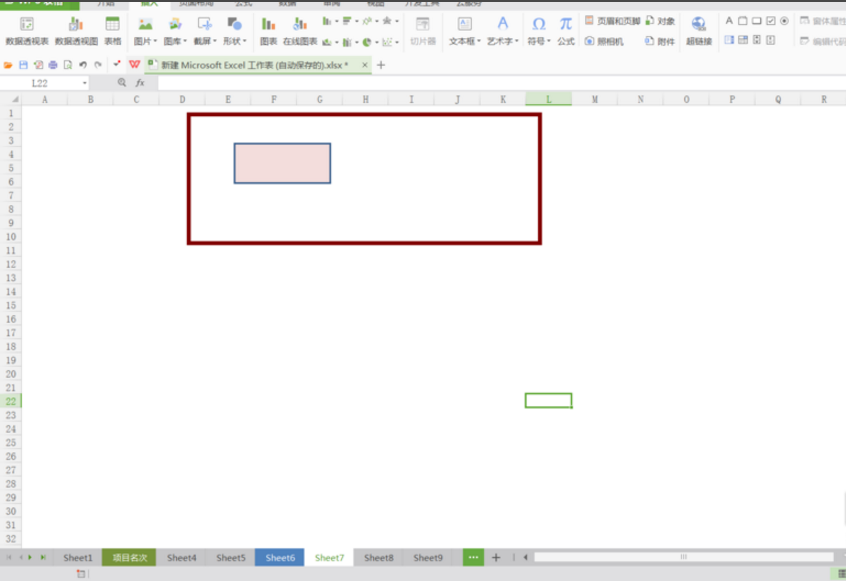Image resolution: width=846 pixels, height=581 pixels.
Task: Open a new document tab with plus
Action: tap(381, 65)
